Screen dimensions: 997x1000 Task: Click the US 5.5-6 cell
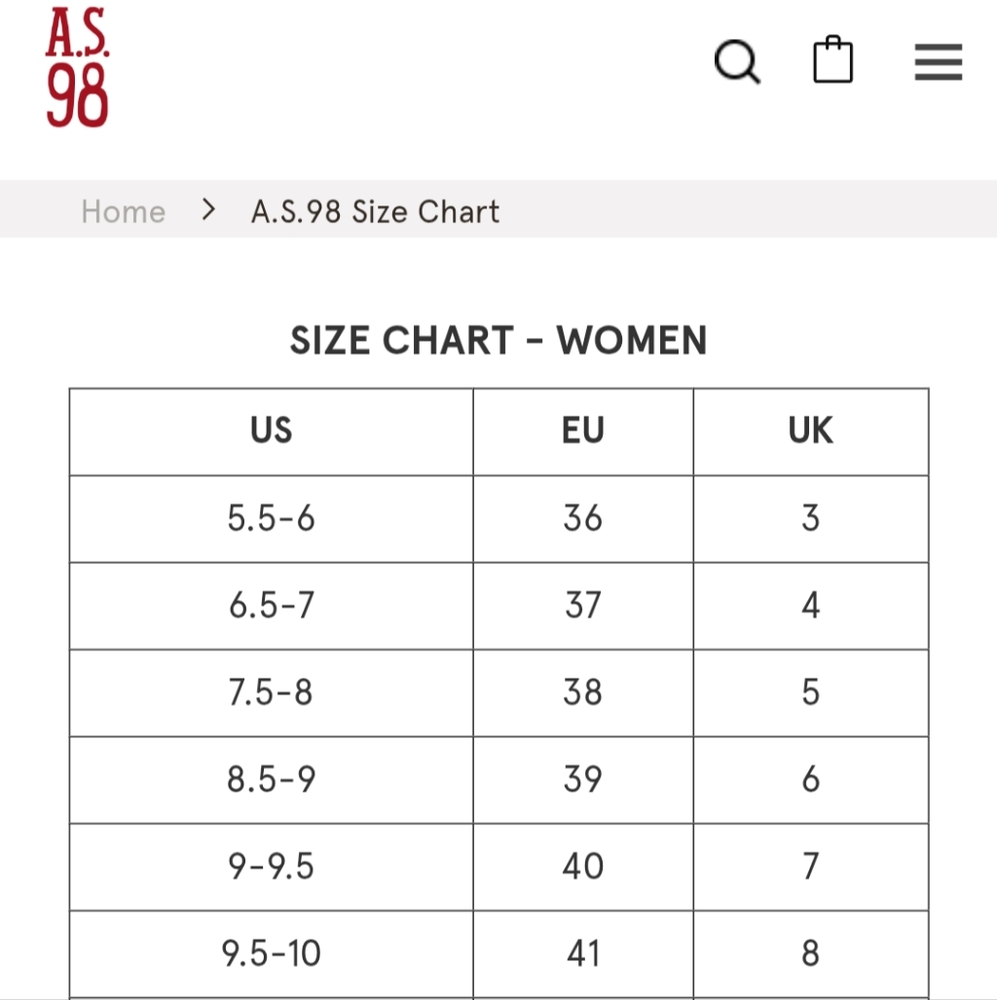click(271, 518)
